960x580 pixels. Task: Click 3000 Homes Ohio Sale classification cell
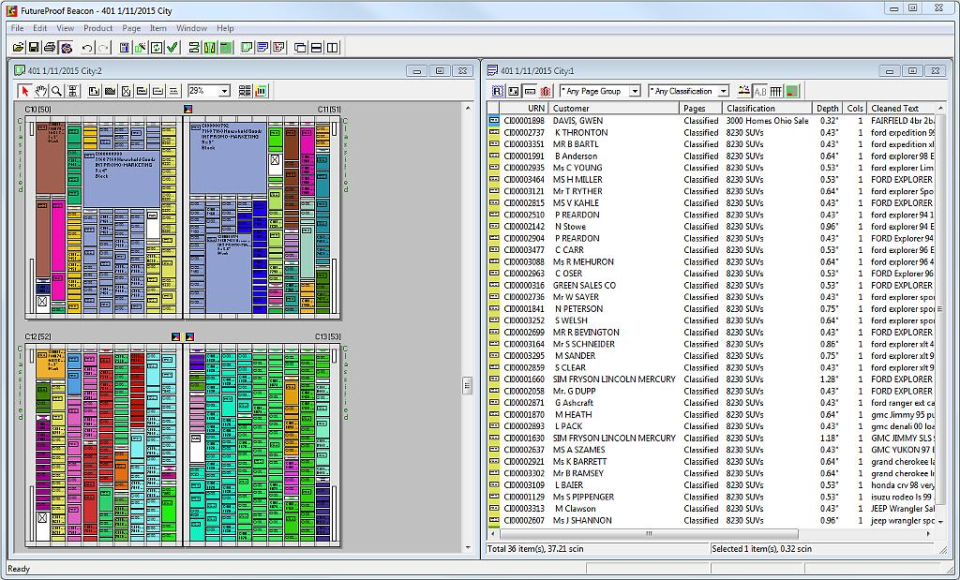click(x=767, y=121)
